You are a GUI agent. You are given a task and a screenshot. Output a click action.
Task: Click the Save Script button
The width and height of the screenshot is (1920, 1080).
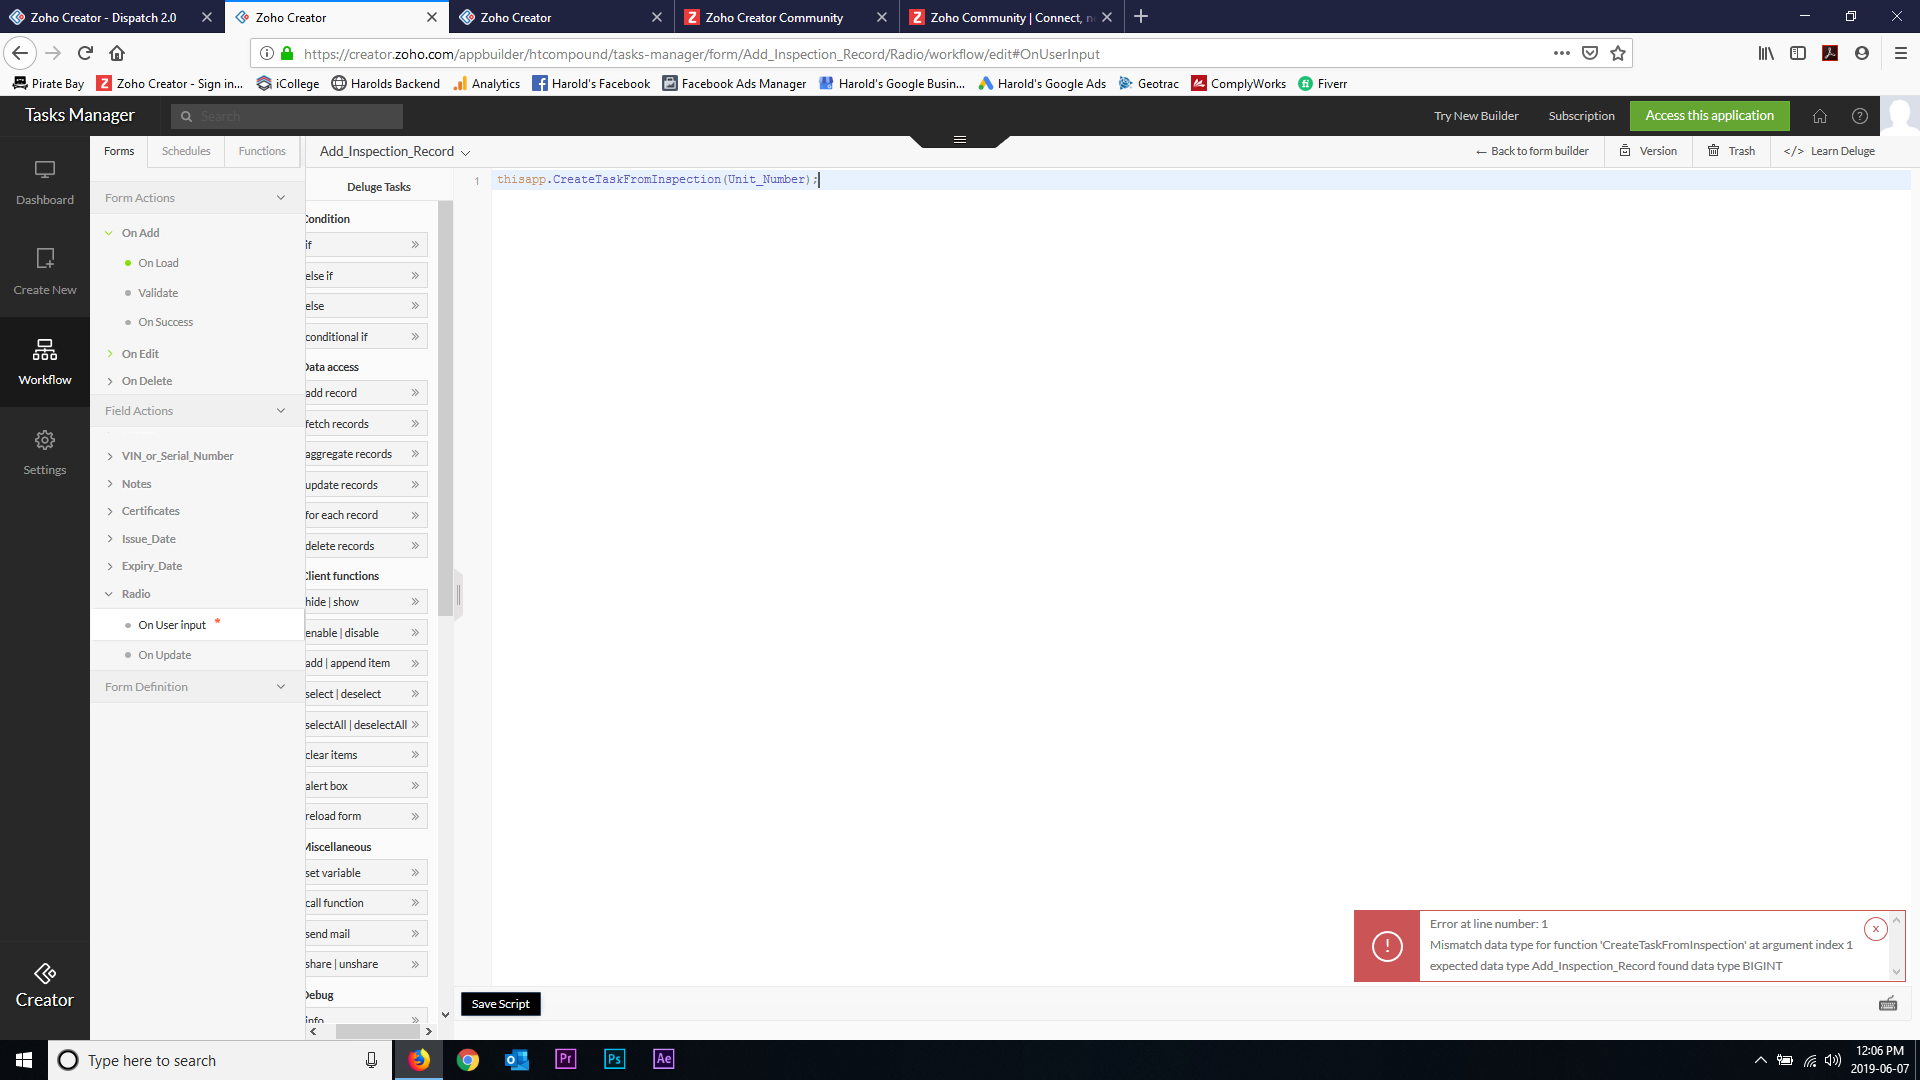pyautogui.click(x=500, y=1004)
